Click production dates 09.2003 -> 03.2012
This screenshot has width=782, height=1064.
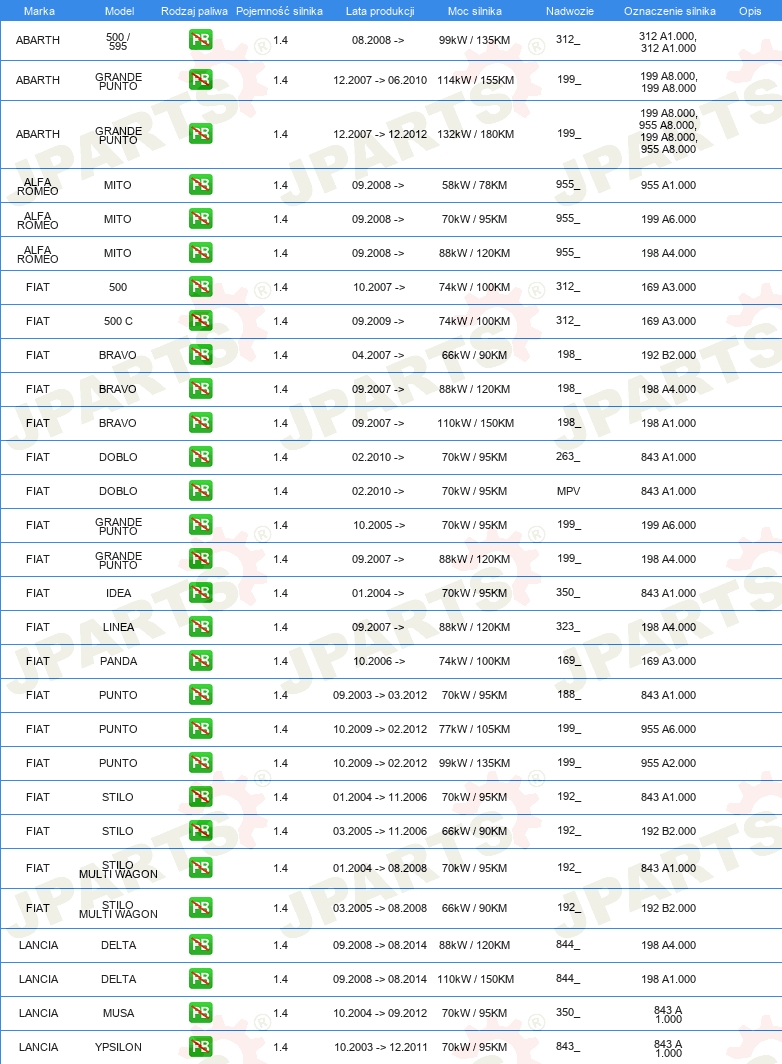(x=379, y=695)
